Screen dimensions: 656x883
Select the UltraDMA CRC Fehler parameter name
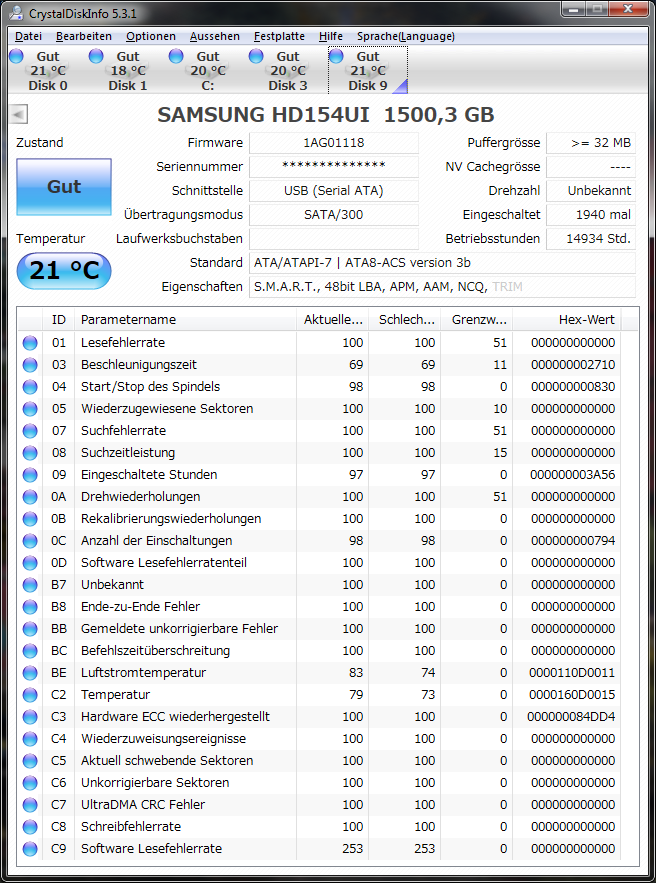click(143, 804)
